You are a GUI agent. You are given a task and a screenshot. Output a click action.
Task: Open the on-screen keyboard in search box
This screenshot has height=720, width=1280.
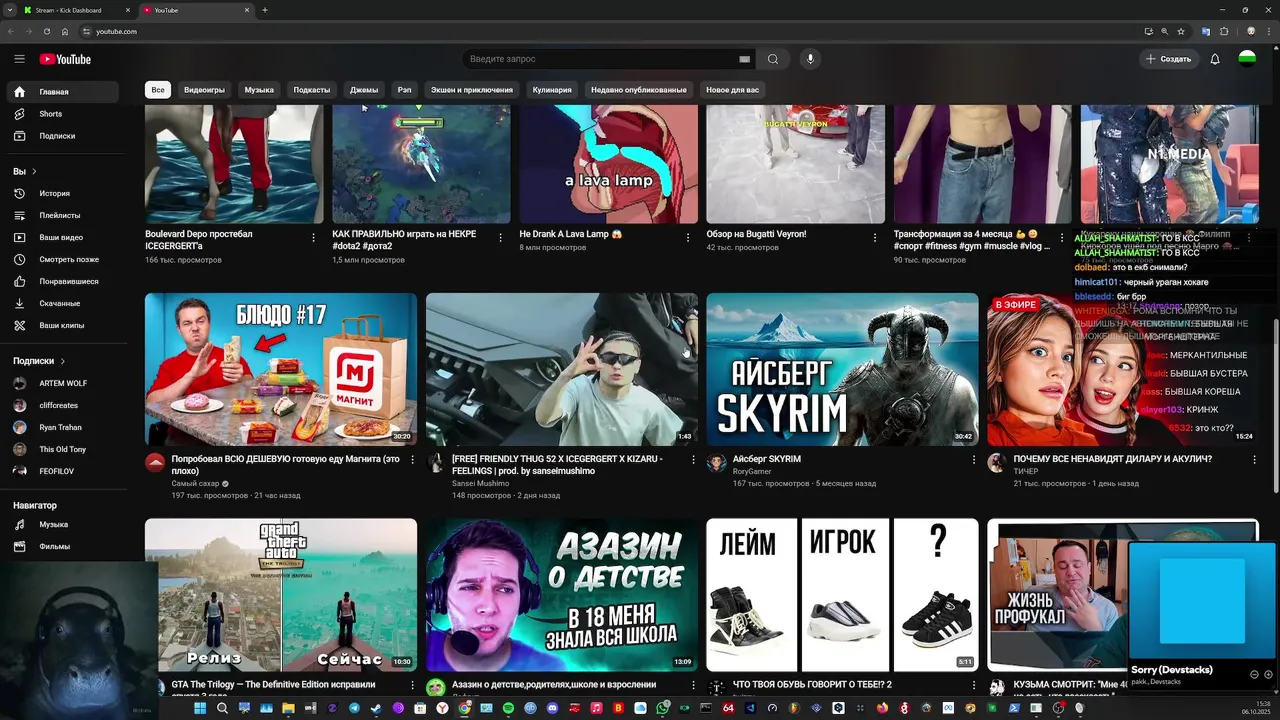[744, 59]
